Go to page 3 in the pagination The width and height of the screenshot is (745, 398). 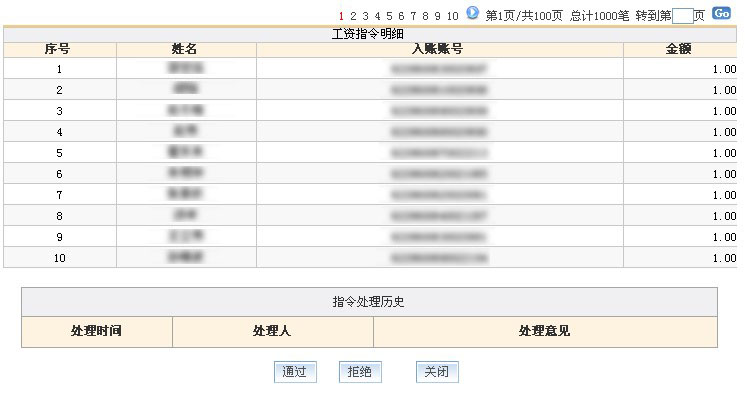pos(365,16)
